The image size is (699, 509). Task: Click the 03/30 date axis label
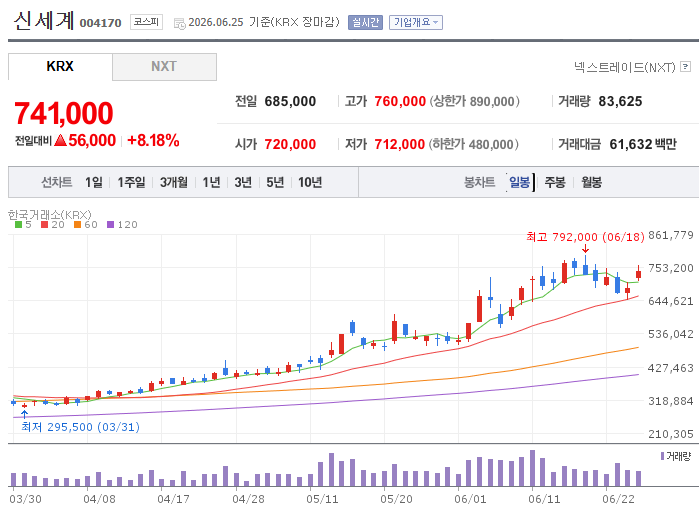[25, 499]
